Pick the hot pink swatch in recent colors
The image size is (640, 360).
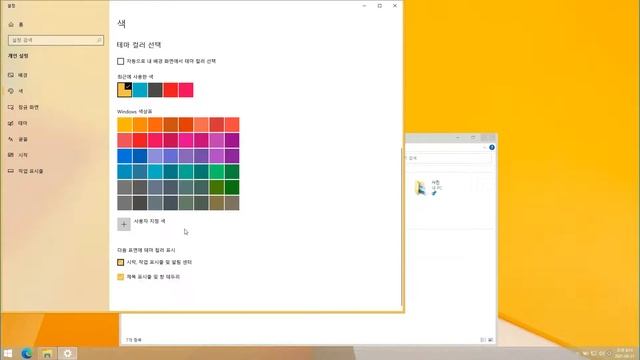click(x=186, y=90)
